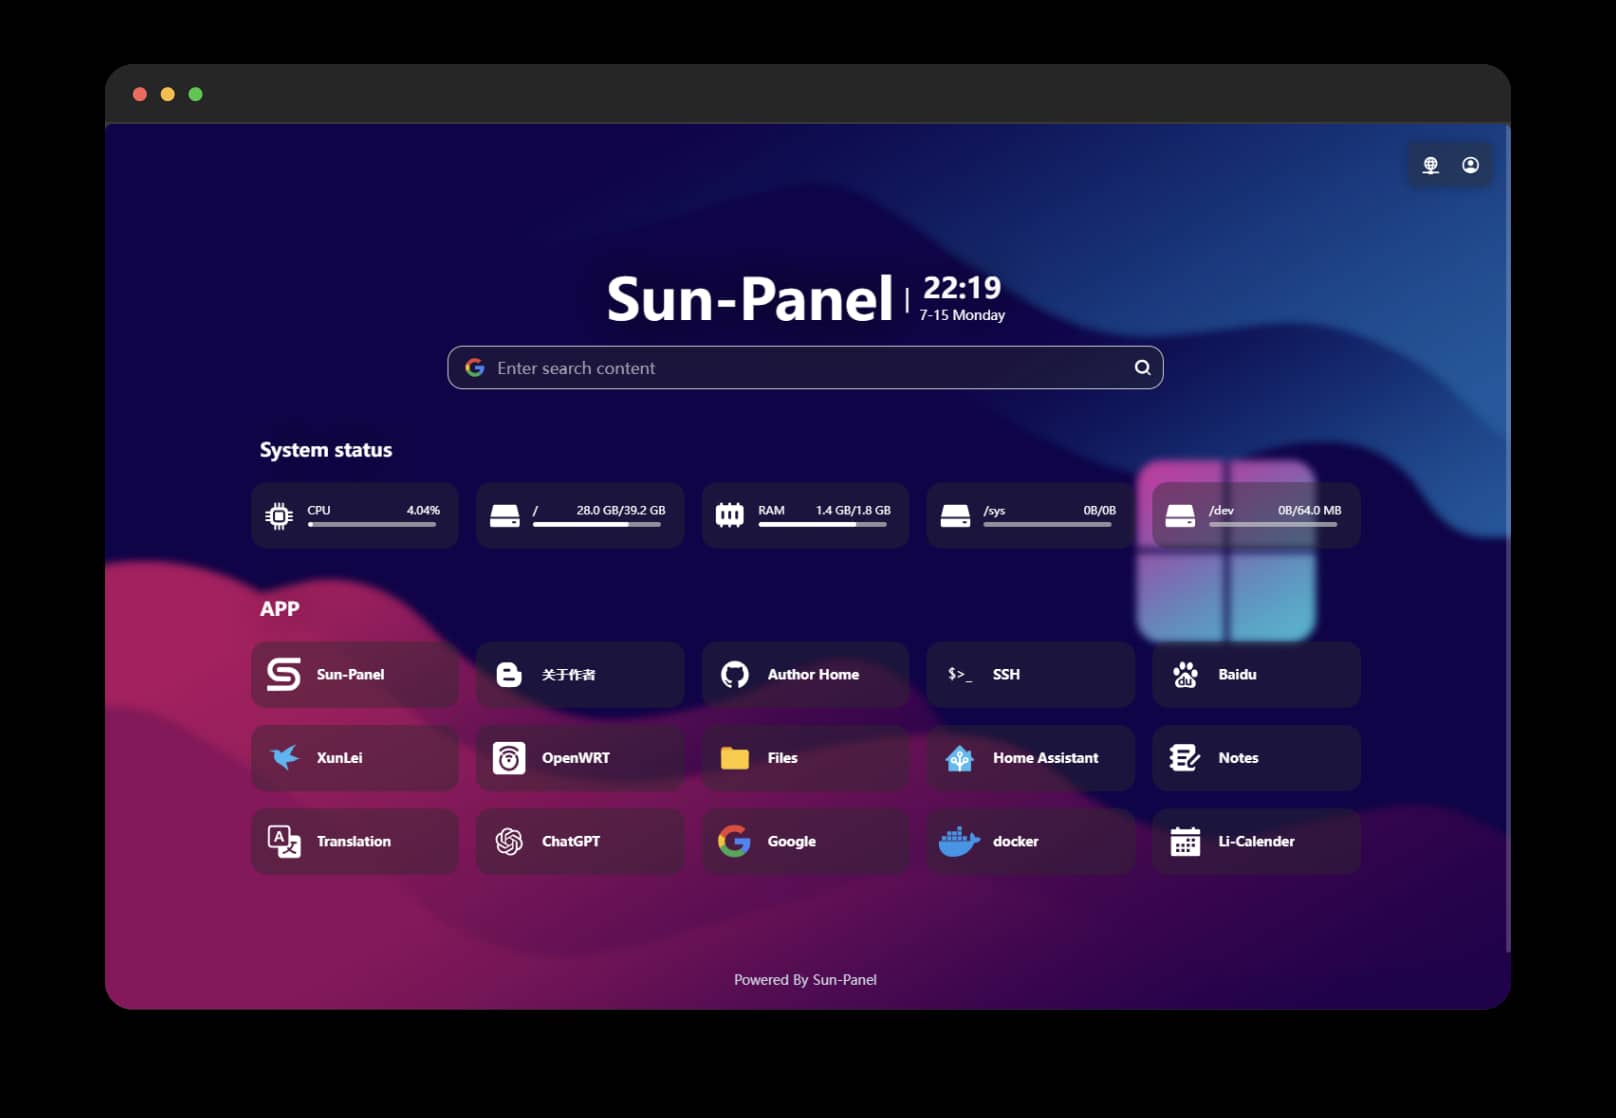1616x1118 pixels.
Task: Click the CPU chip status icon
Action: 279,516
